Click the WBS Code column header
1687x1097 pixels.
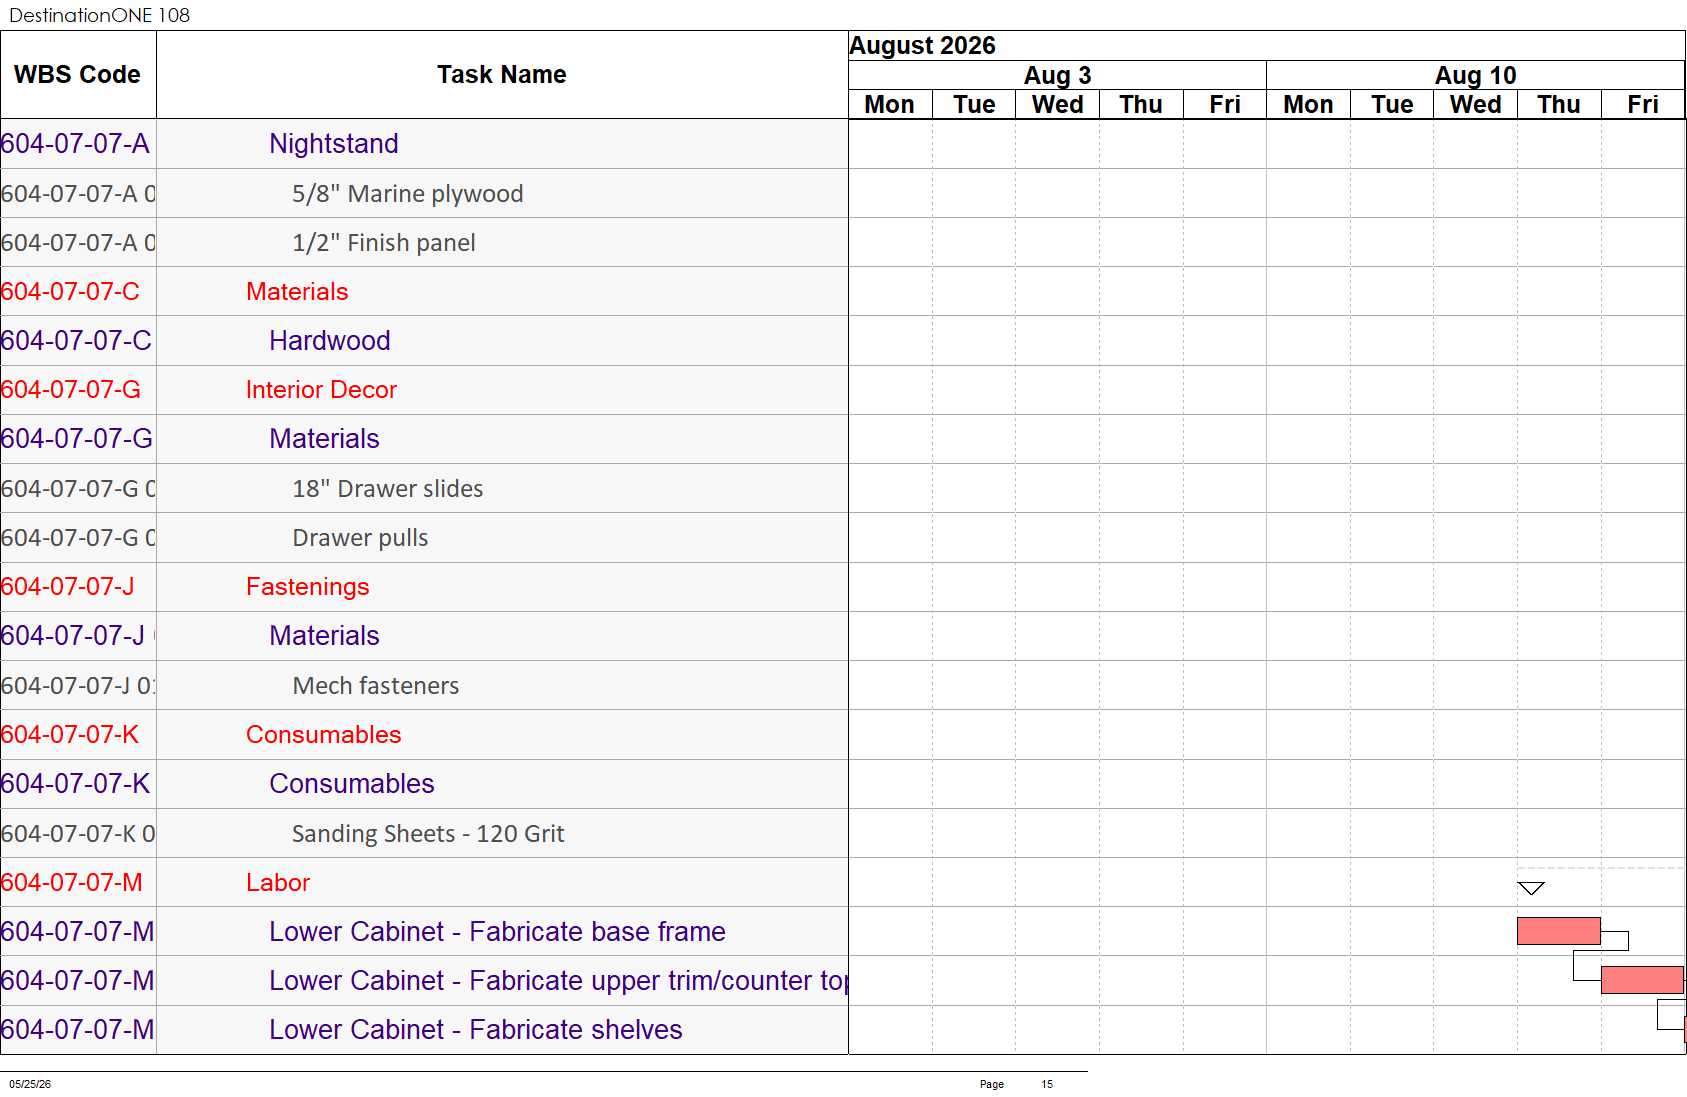click(x=78, y=75)
